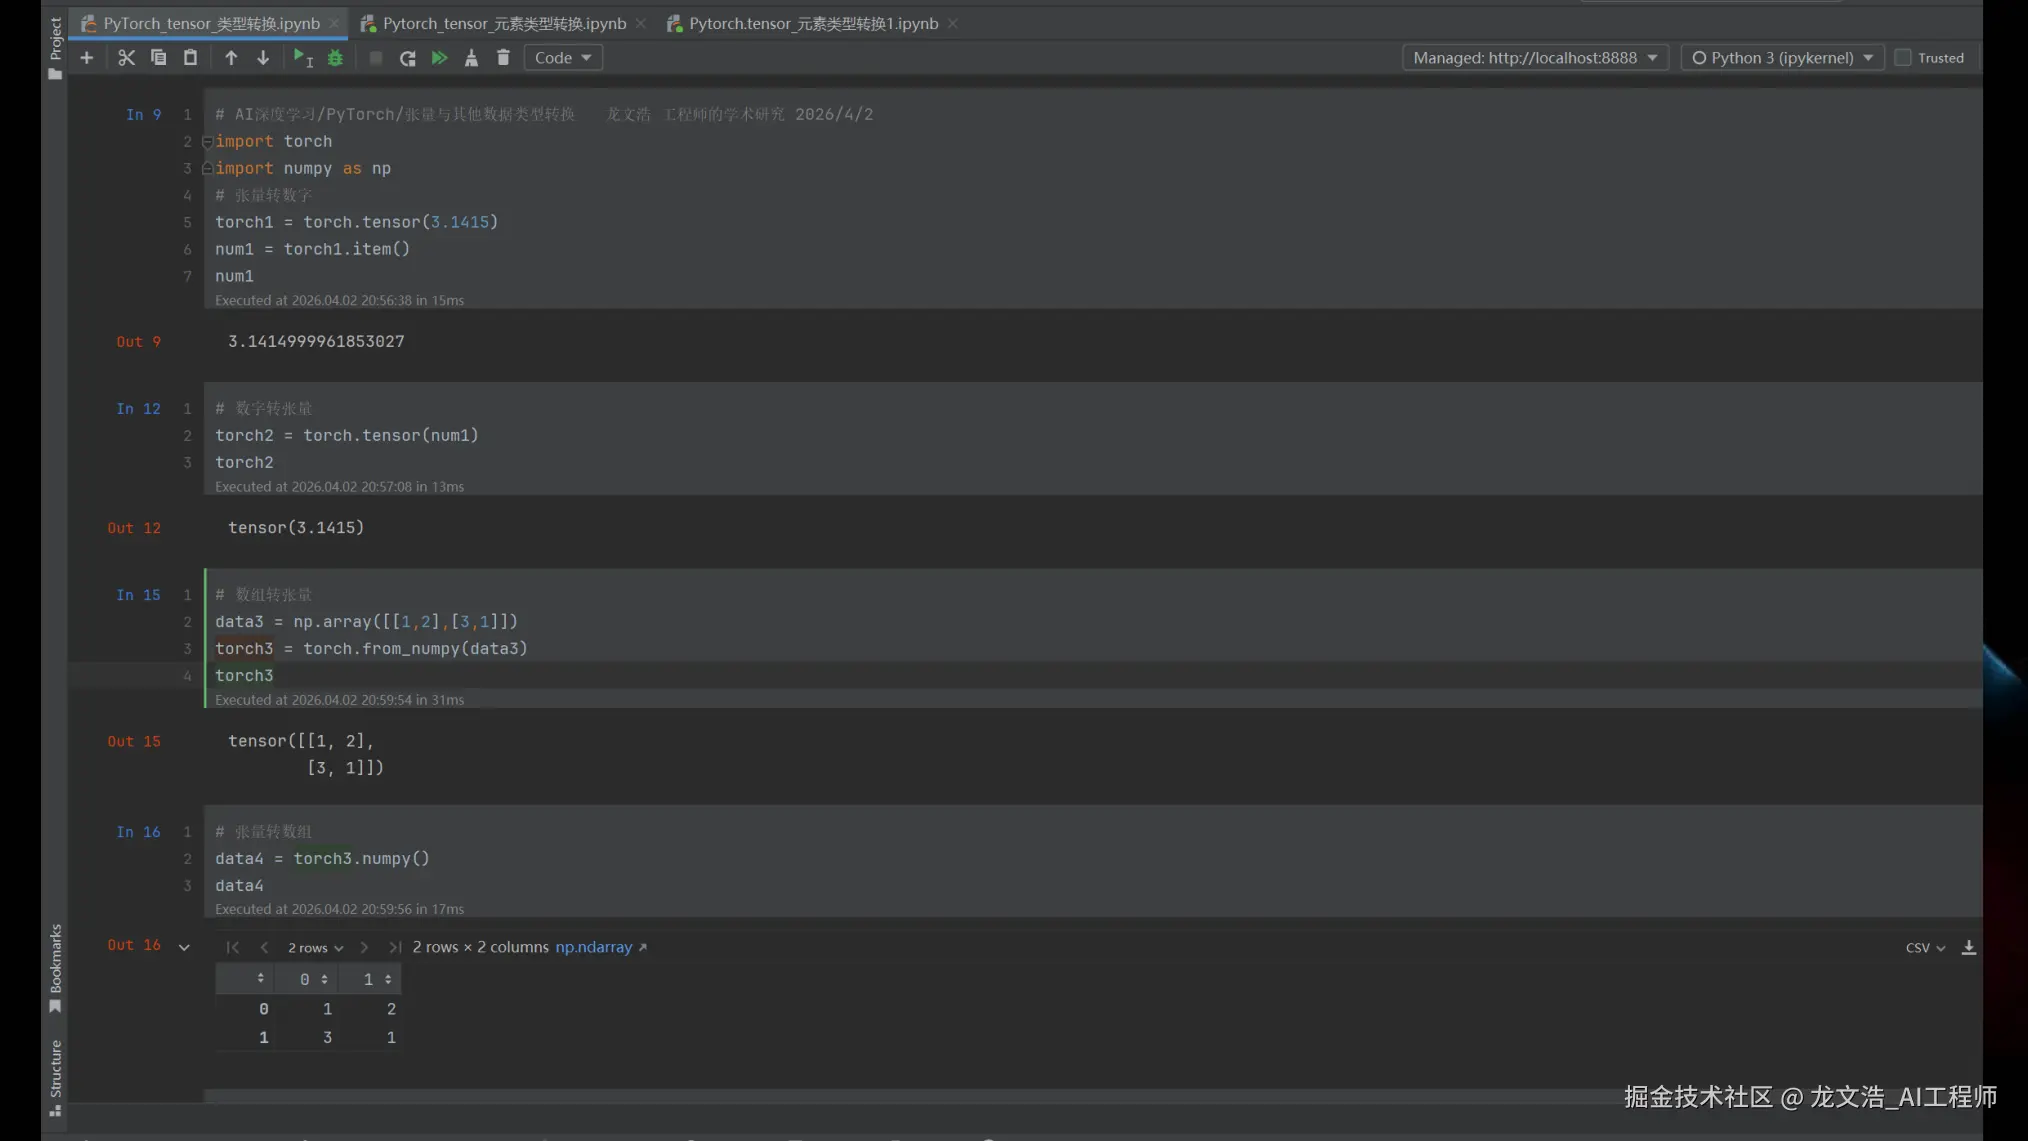Cut the selected cell with scissors icon

tap(126, 58)
